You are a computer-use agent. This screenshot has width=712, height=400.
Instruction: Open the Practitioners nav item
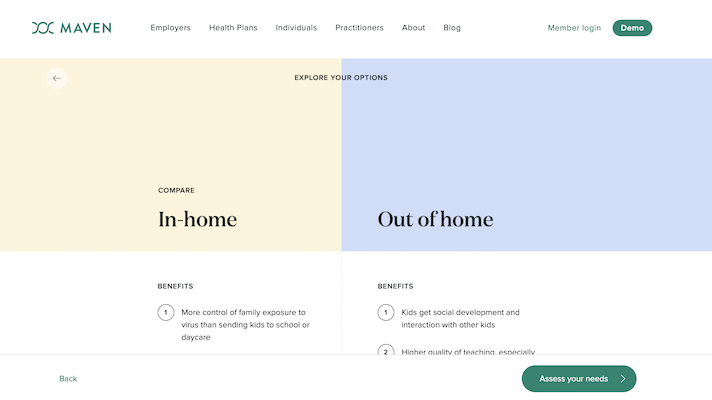click(359, 28)
